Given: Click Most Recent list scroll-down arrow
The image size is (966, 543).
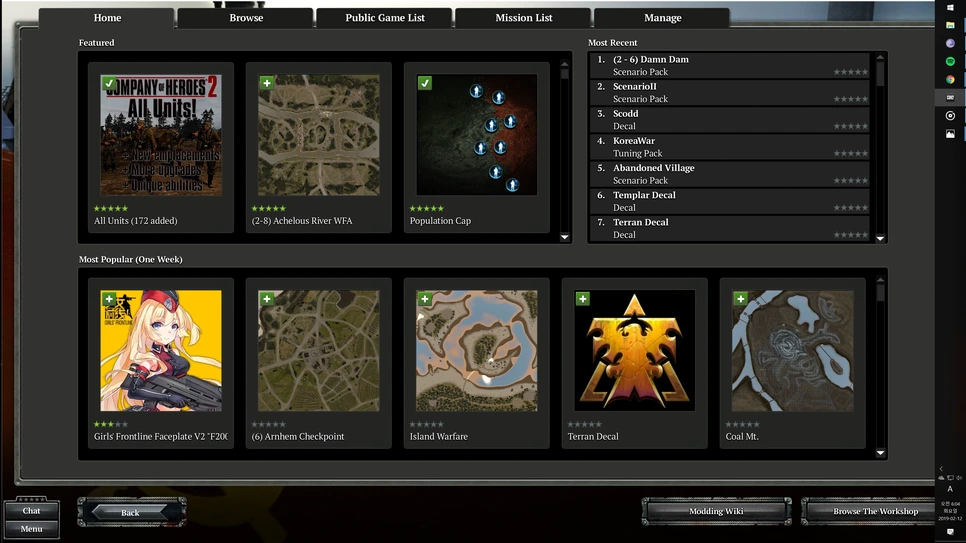Looking at the screenshot, I should click(880, 238).
